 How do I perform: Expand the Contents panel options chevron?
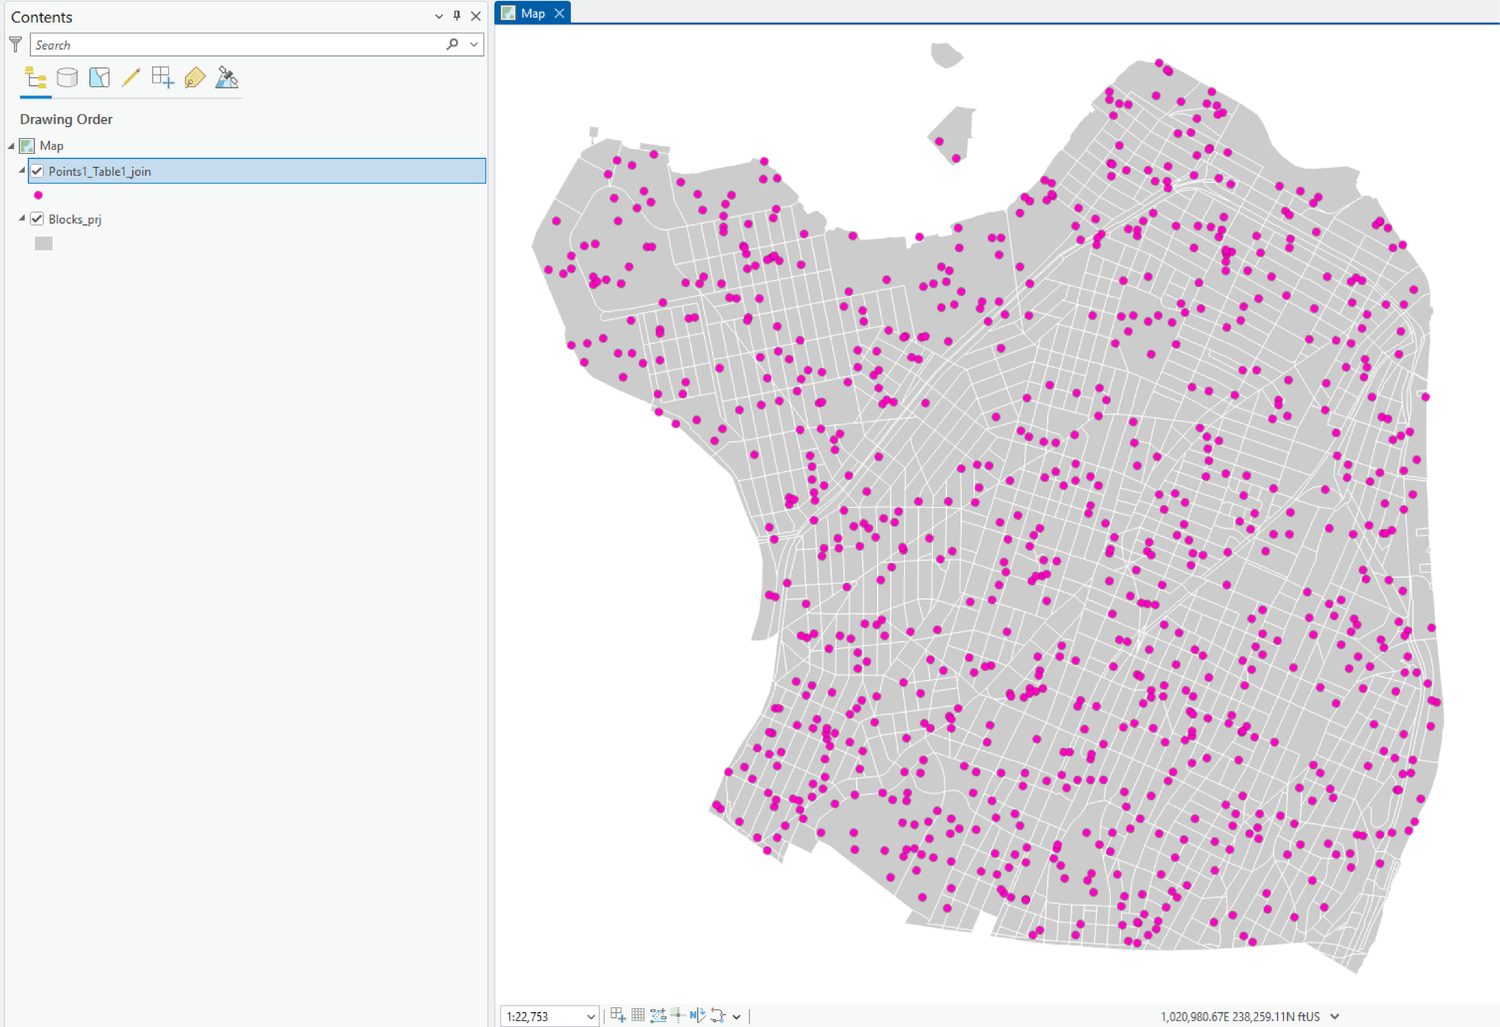tap(438, 16)
